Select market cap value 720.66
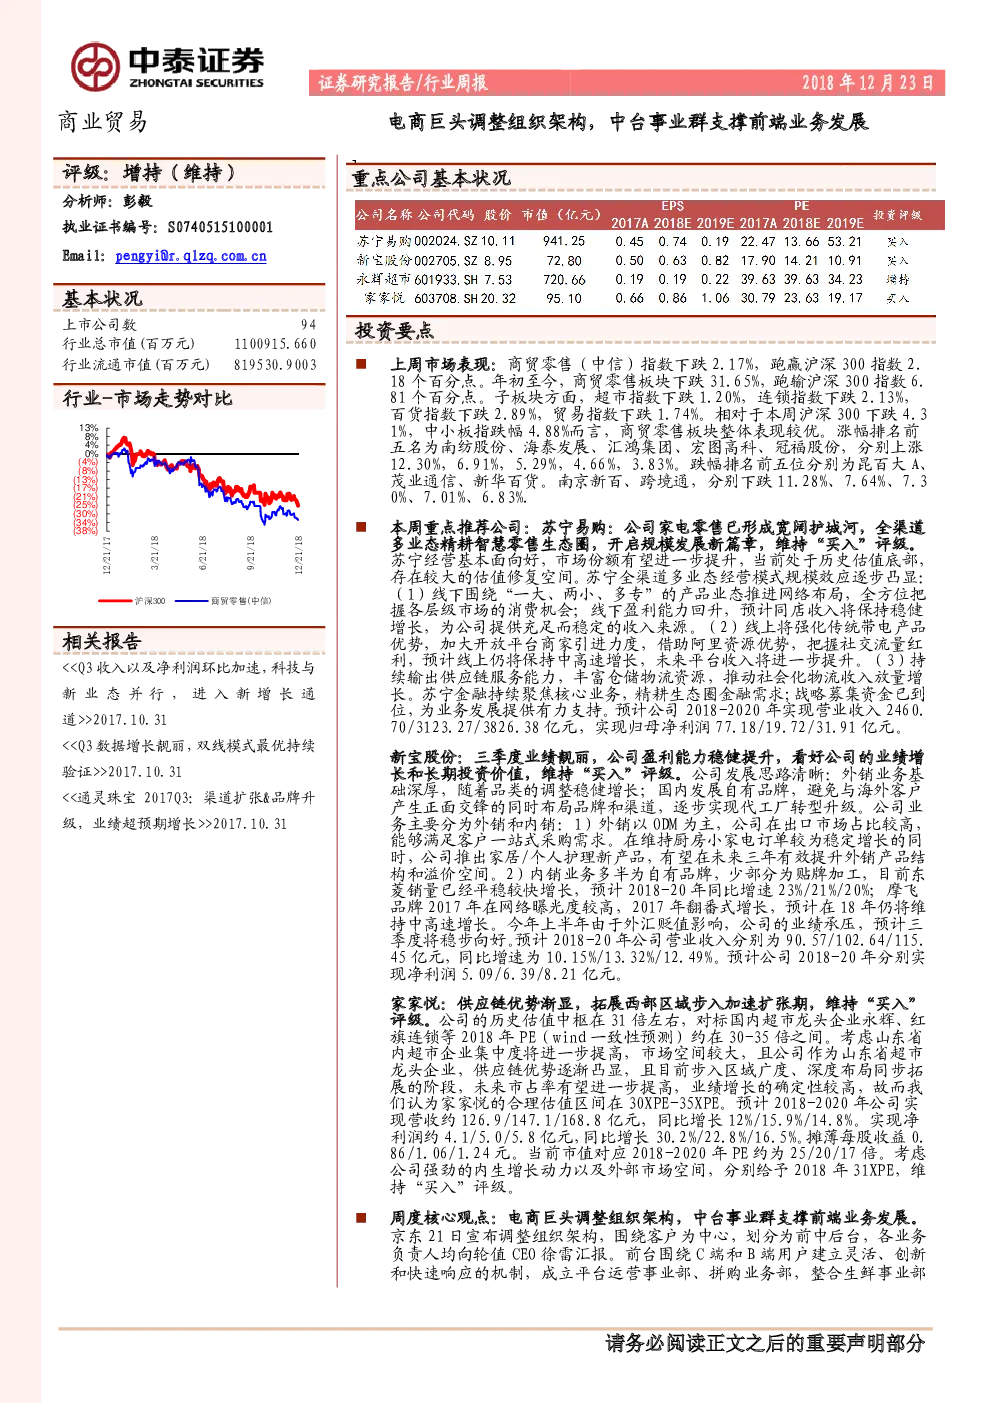Viewport: 992px width, 1403px height. tap(564, 280)
